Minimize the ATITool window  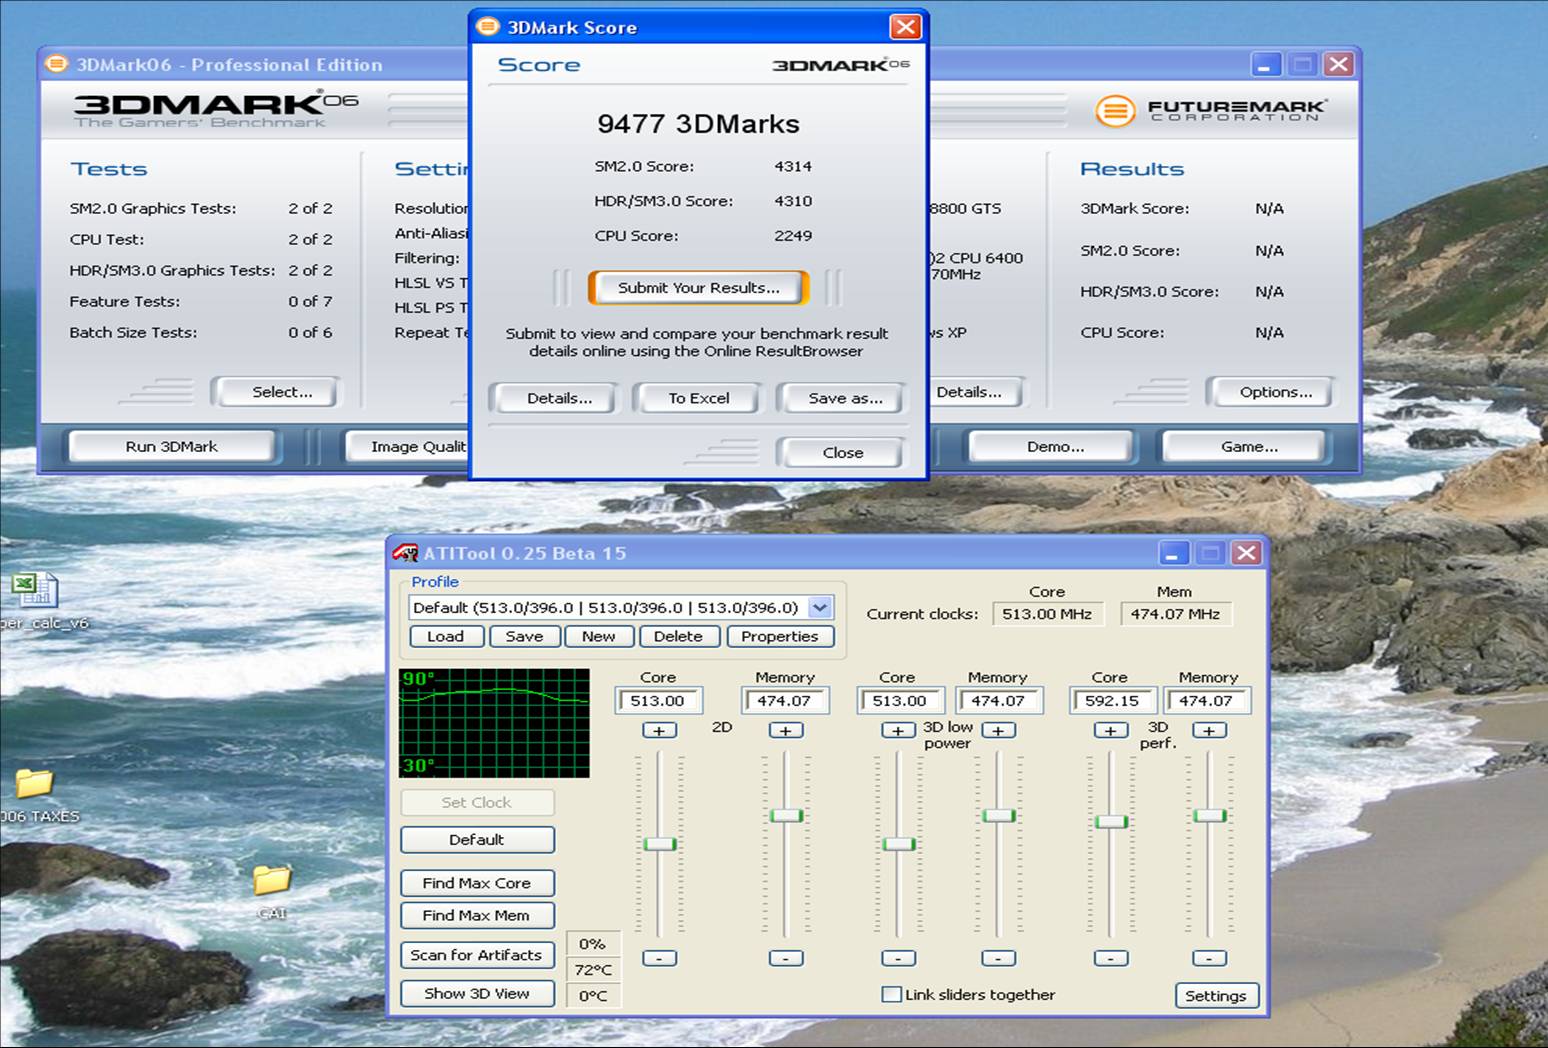tap(1173, 553)
